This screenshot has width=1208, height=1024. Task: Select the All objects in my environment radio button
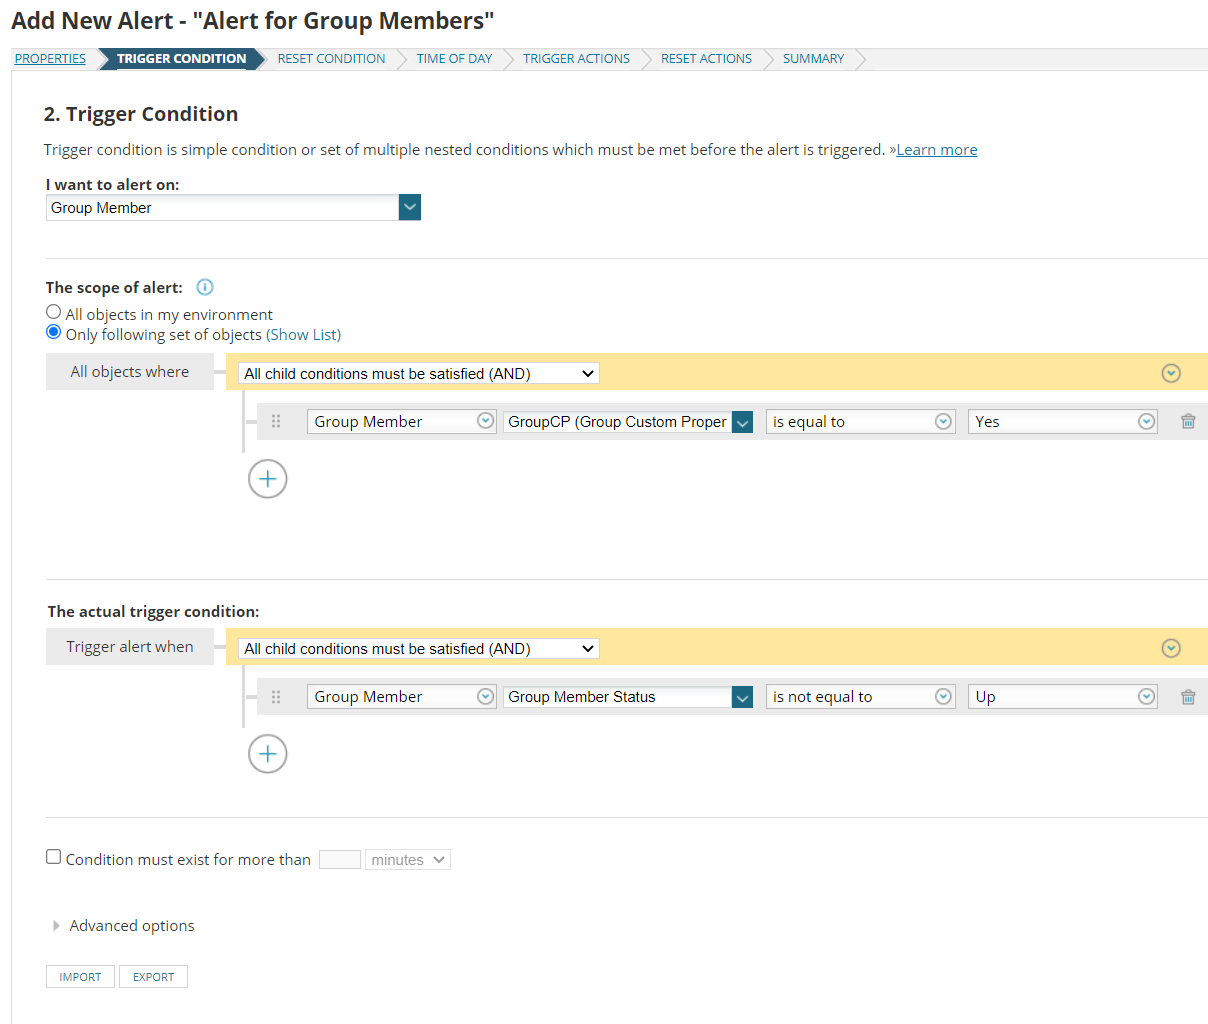[52, 311]
